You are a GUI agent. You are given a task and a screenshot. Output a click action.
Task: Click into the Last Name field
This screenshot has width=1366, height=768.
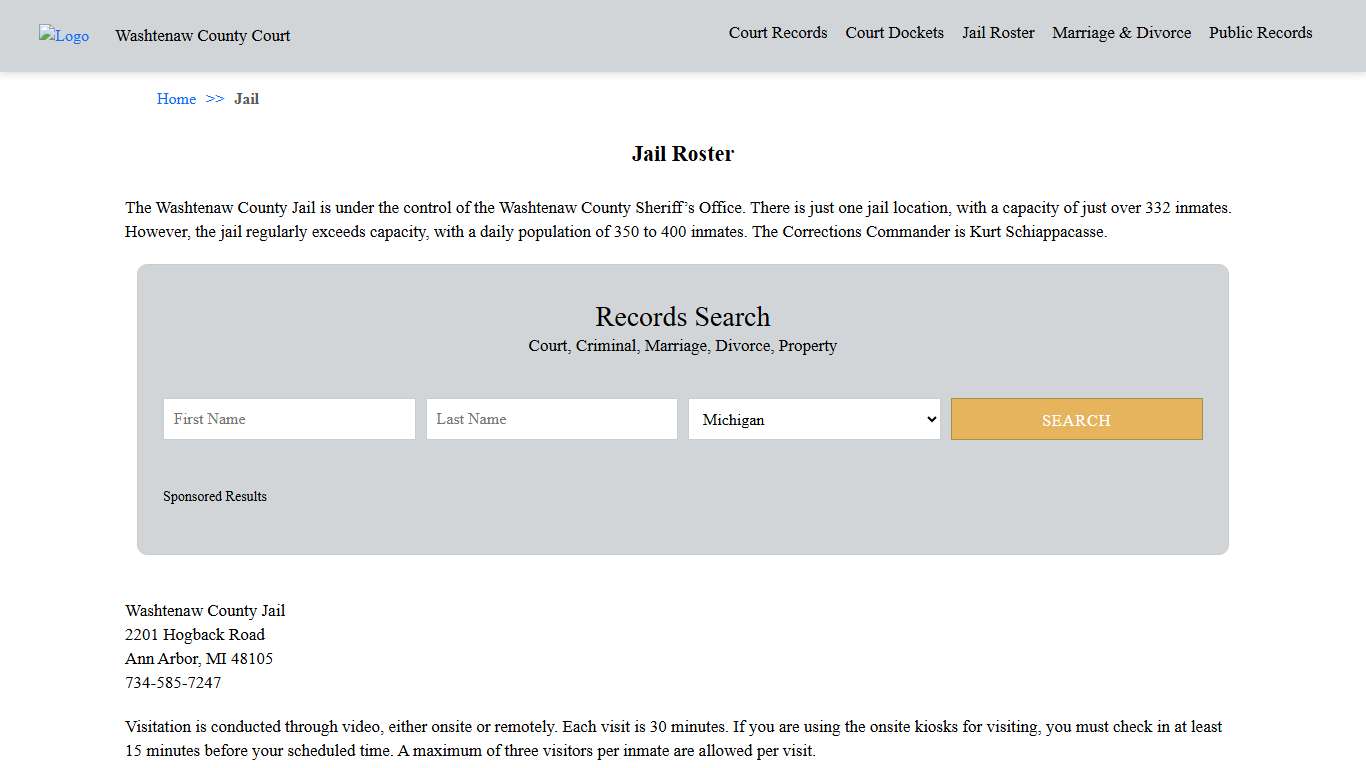[551, 419]
